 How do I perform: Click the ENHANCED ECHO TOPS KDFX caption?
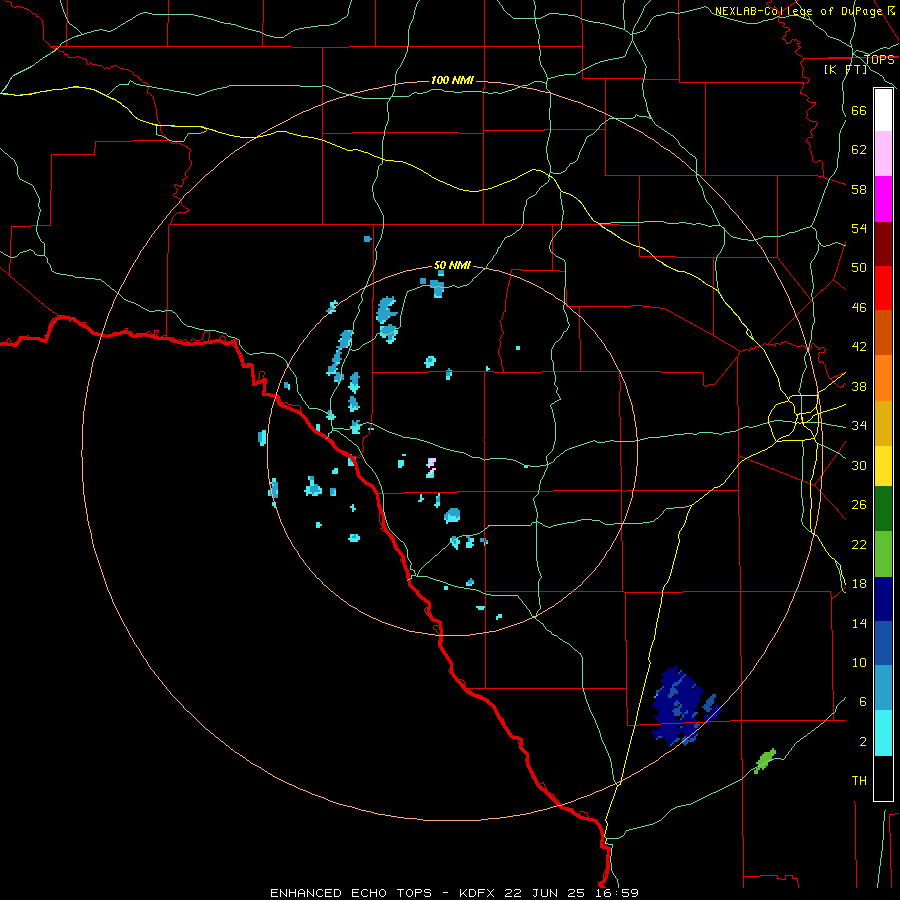point(454,893)
